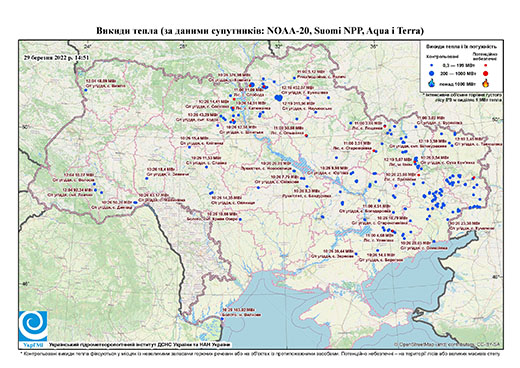Click the small red dot legend symbol

(x=485, y=65)
